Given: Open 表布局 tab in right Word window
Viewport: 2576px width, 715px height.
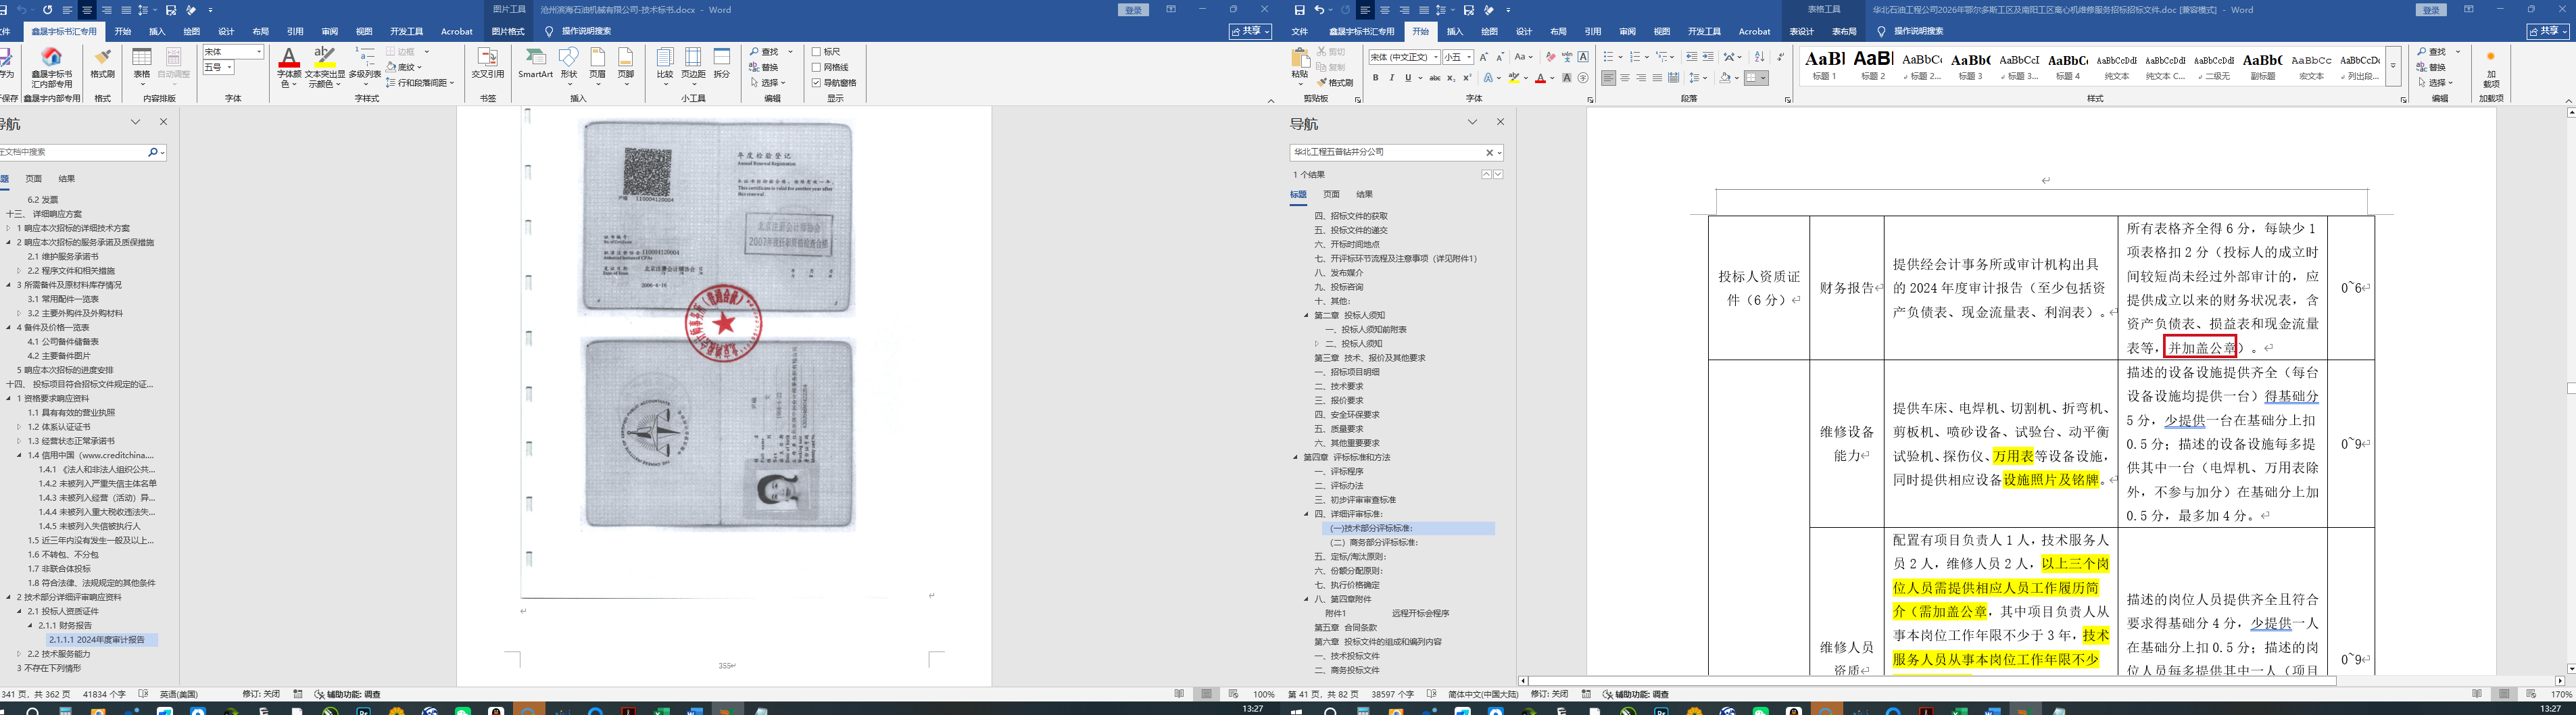Looking at the screenshot, I should click(x=1844, y=31).
